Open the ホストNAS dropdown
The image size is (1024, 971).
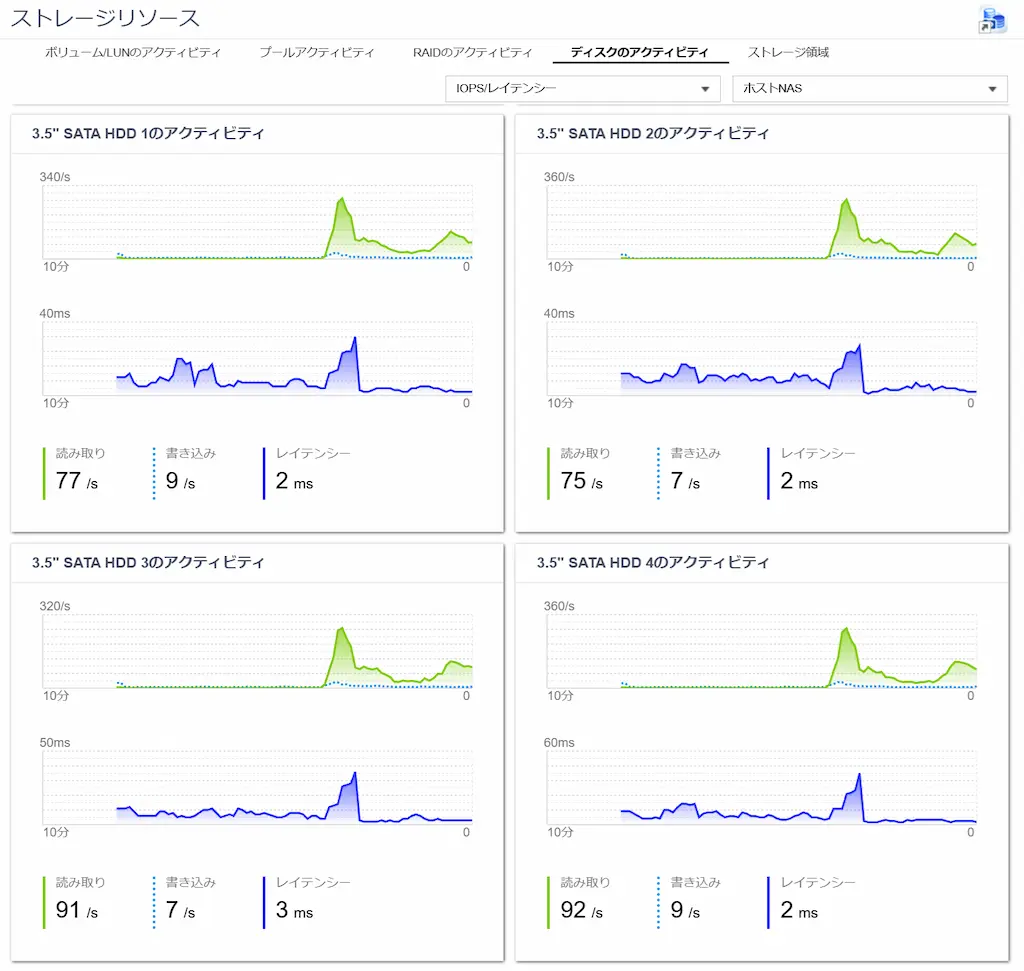(x=870, y=88)
